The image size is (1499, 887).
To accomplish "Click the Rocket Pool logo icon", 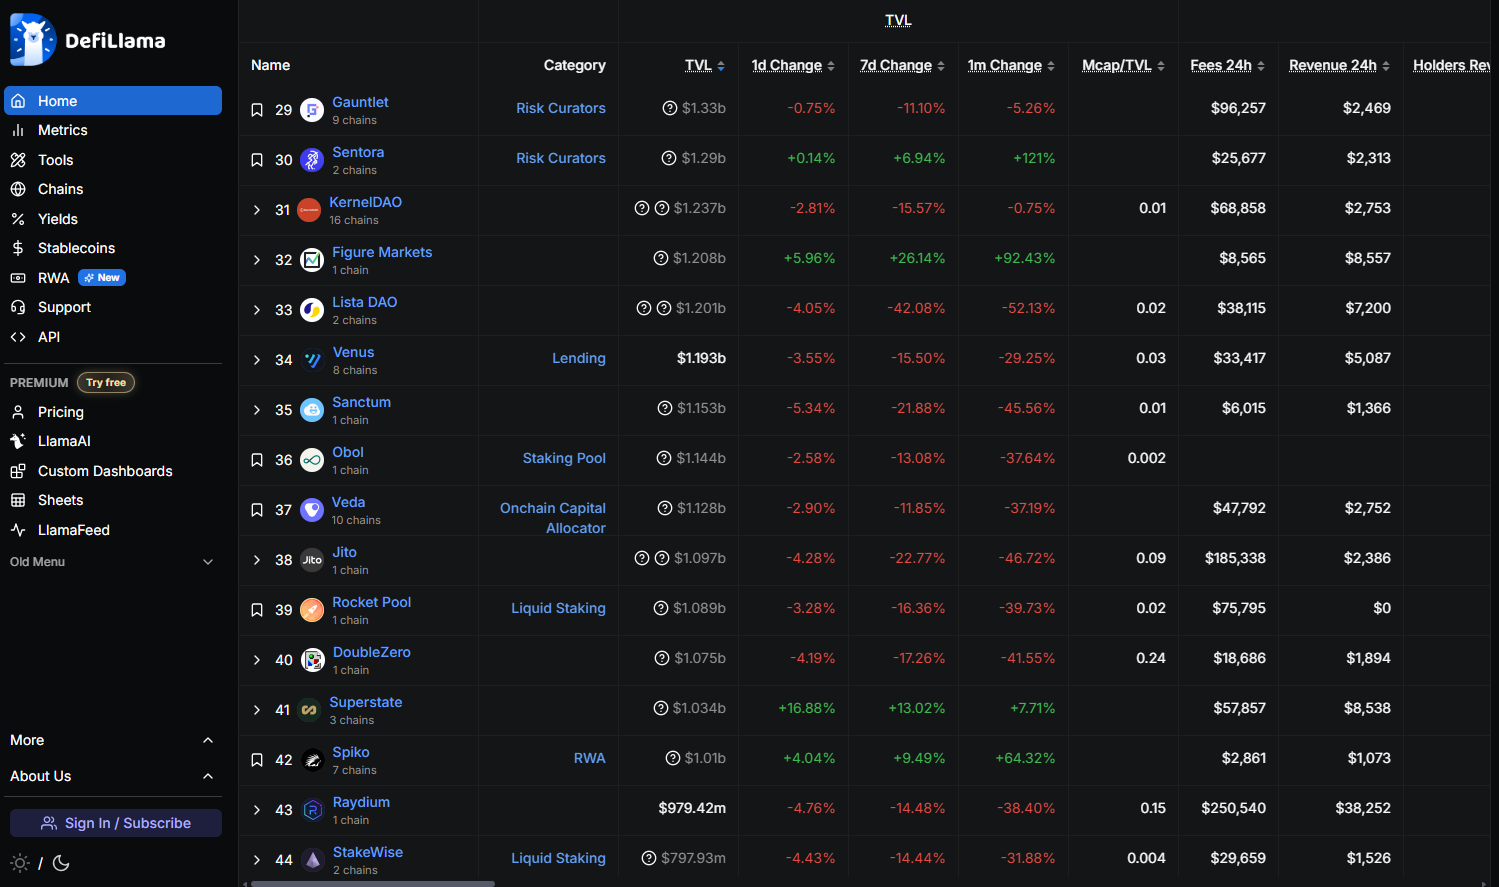I will tap(312, 610).
